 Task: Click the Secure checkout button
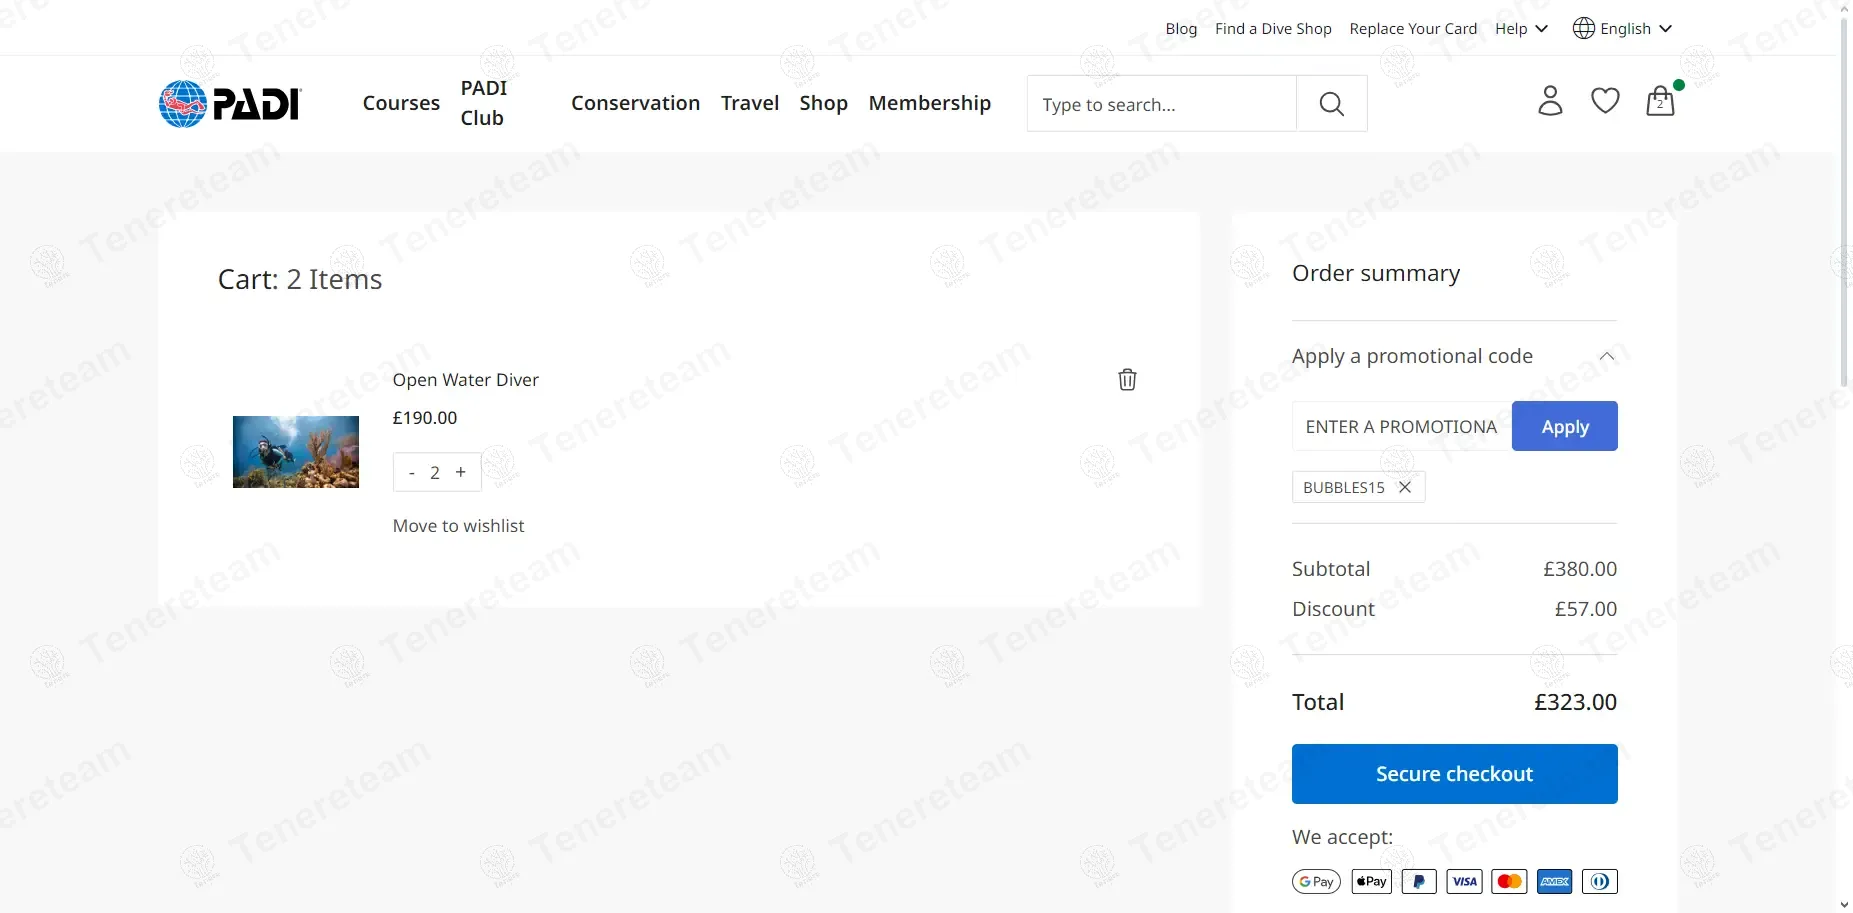[x=1454, y=774]
